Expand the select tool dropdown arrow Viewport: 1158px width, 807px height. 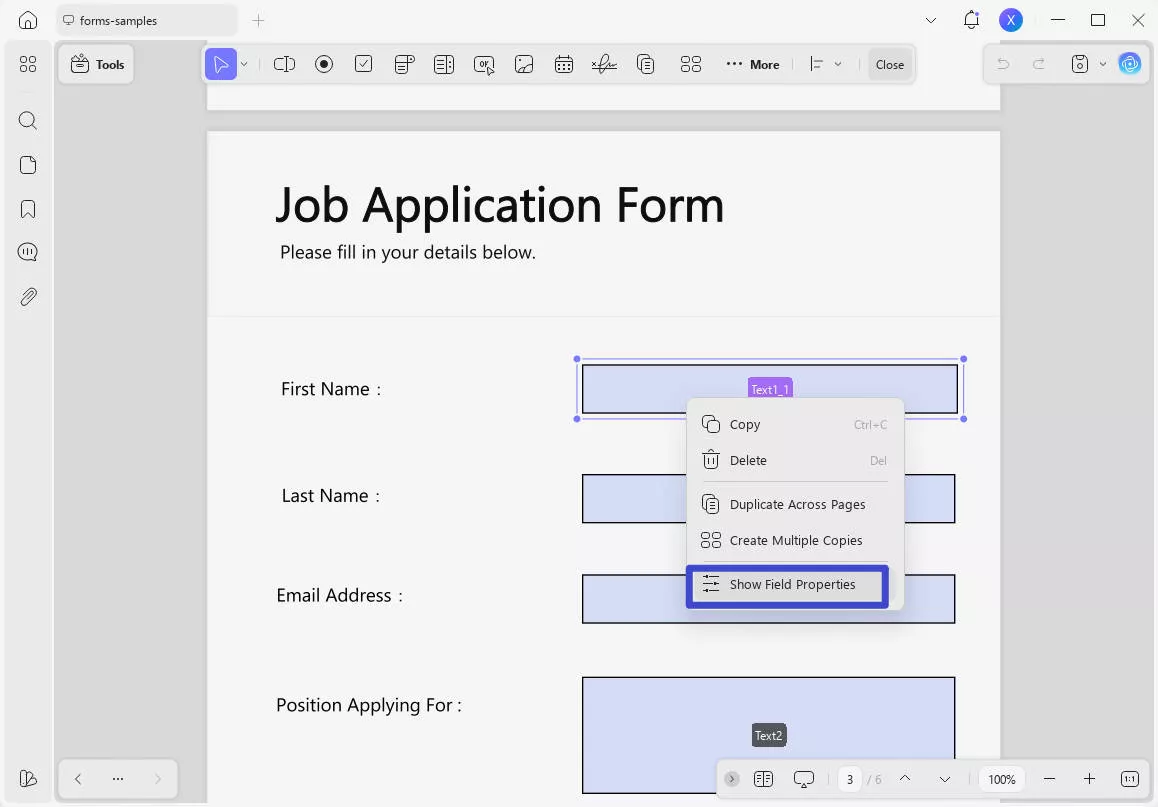pyautogui.click(x=243, y=63)
